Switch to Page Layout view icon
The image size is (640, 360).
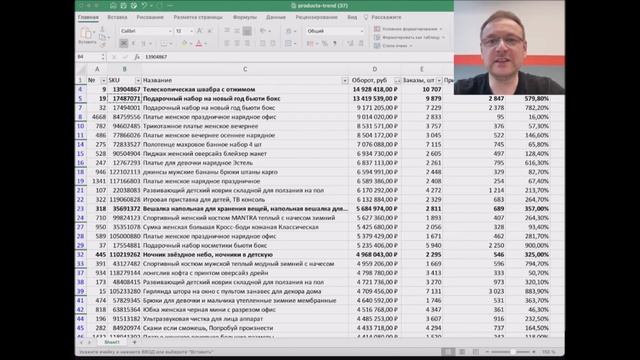(x=462, y=351)
